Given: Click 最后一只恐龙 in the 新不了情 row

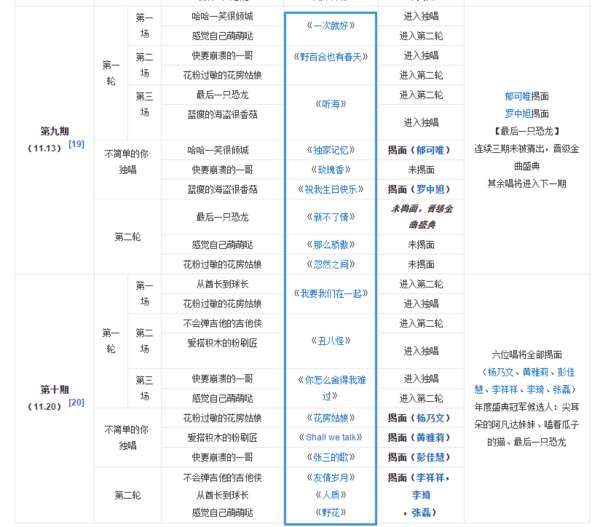Looking at the screenshot, I should (x=222, y=217).
